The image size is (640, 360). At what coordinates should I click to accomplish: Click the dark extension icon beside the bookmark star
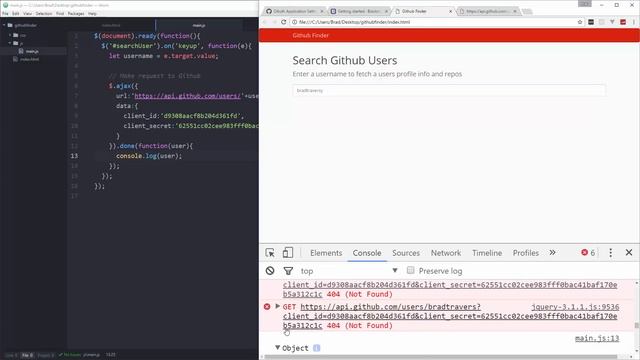coord(591,22)
